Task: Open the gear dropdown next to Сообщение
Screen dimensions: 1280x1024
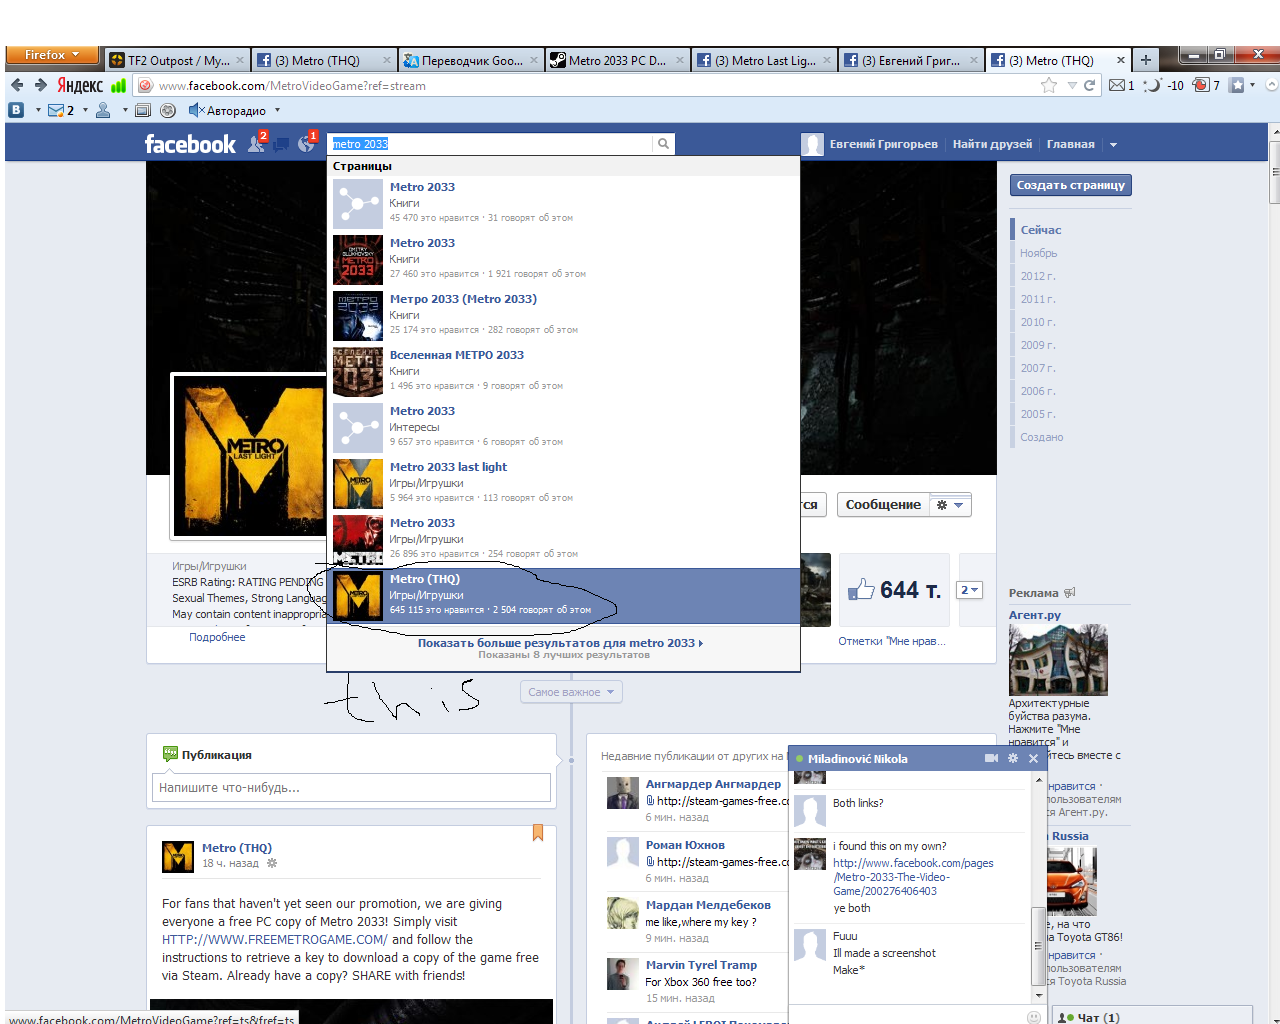Action: click(950, 505)
